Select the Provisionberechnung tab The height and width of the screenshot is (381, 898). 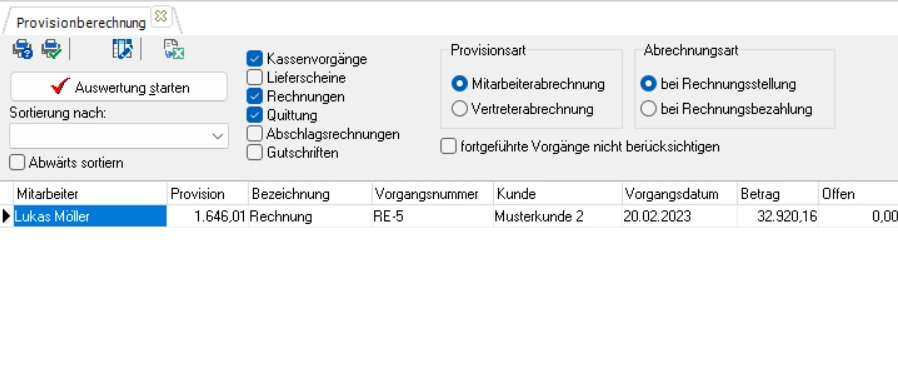[x=81, y=23]
